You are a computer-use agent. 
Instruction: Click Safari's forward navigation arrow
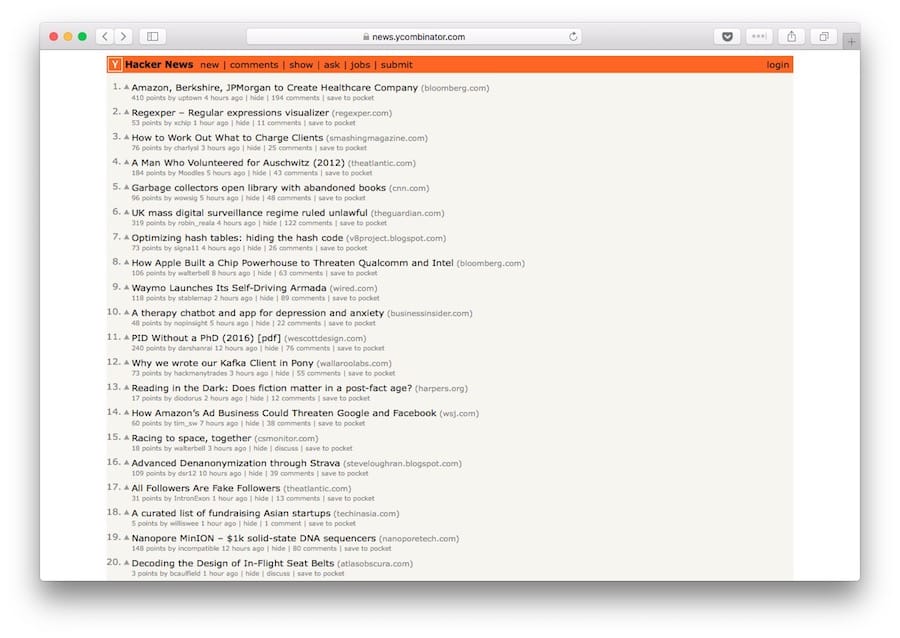point(122,35)
